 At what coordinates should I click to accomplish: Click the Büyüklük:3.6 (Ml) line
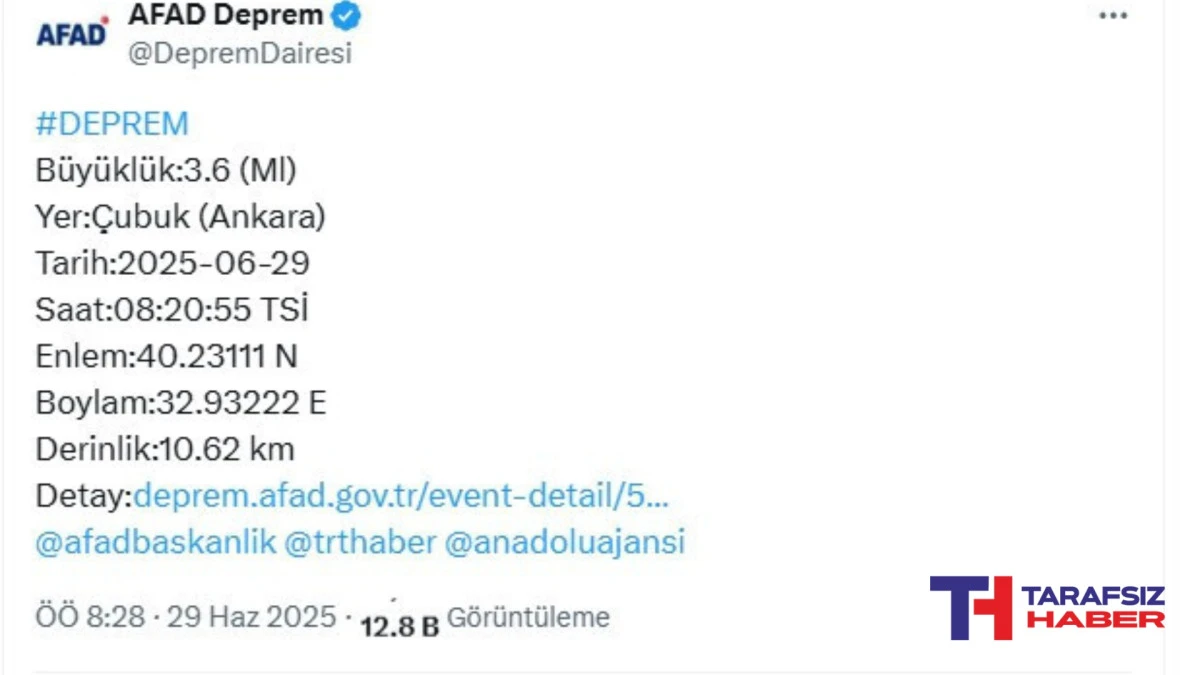[166, 171]
